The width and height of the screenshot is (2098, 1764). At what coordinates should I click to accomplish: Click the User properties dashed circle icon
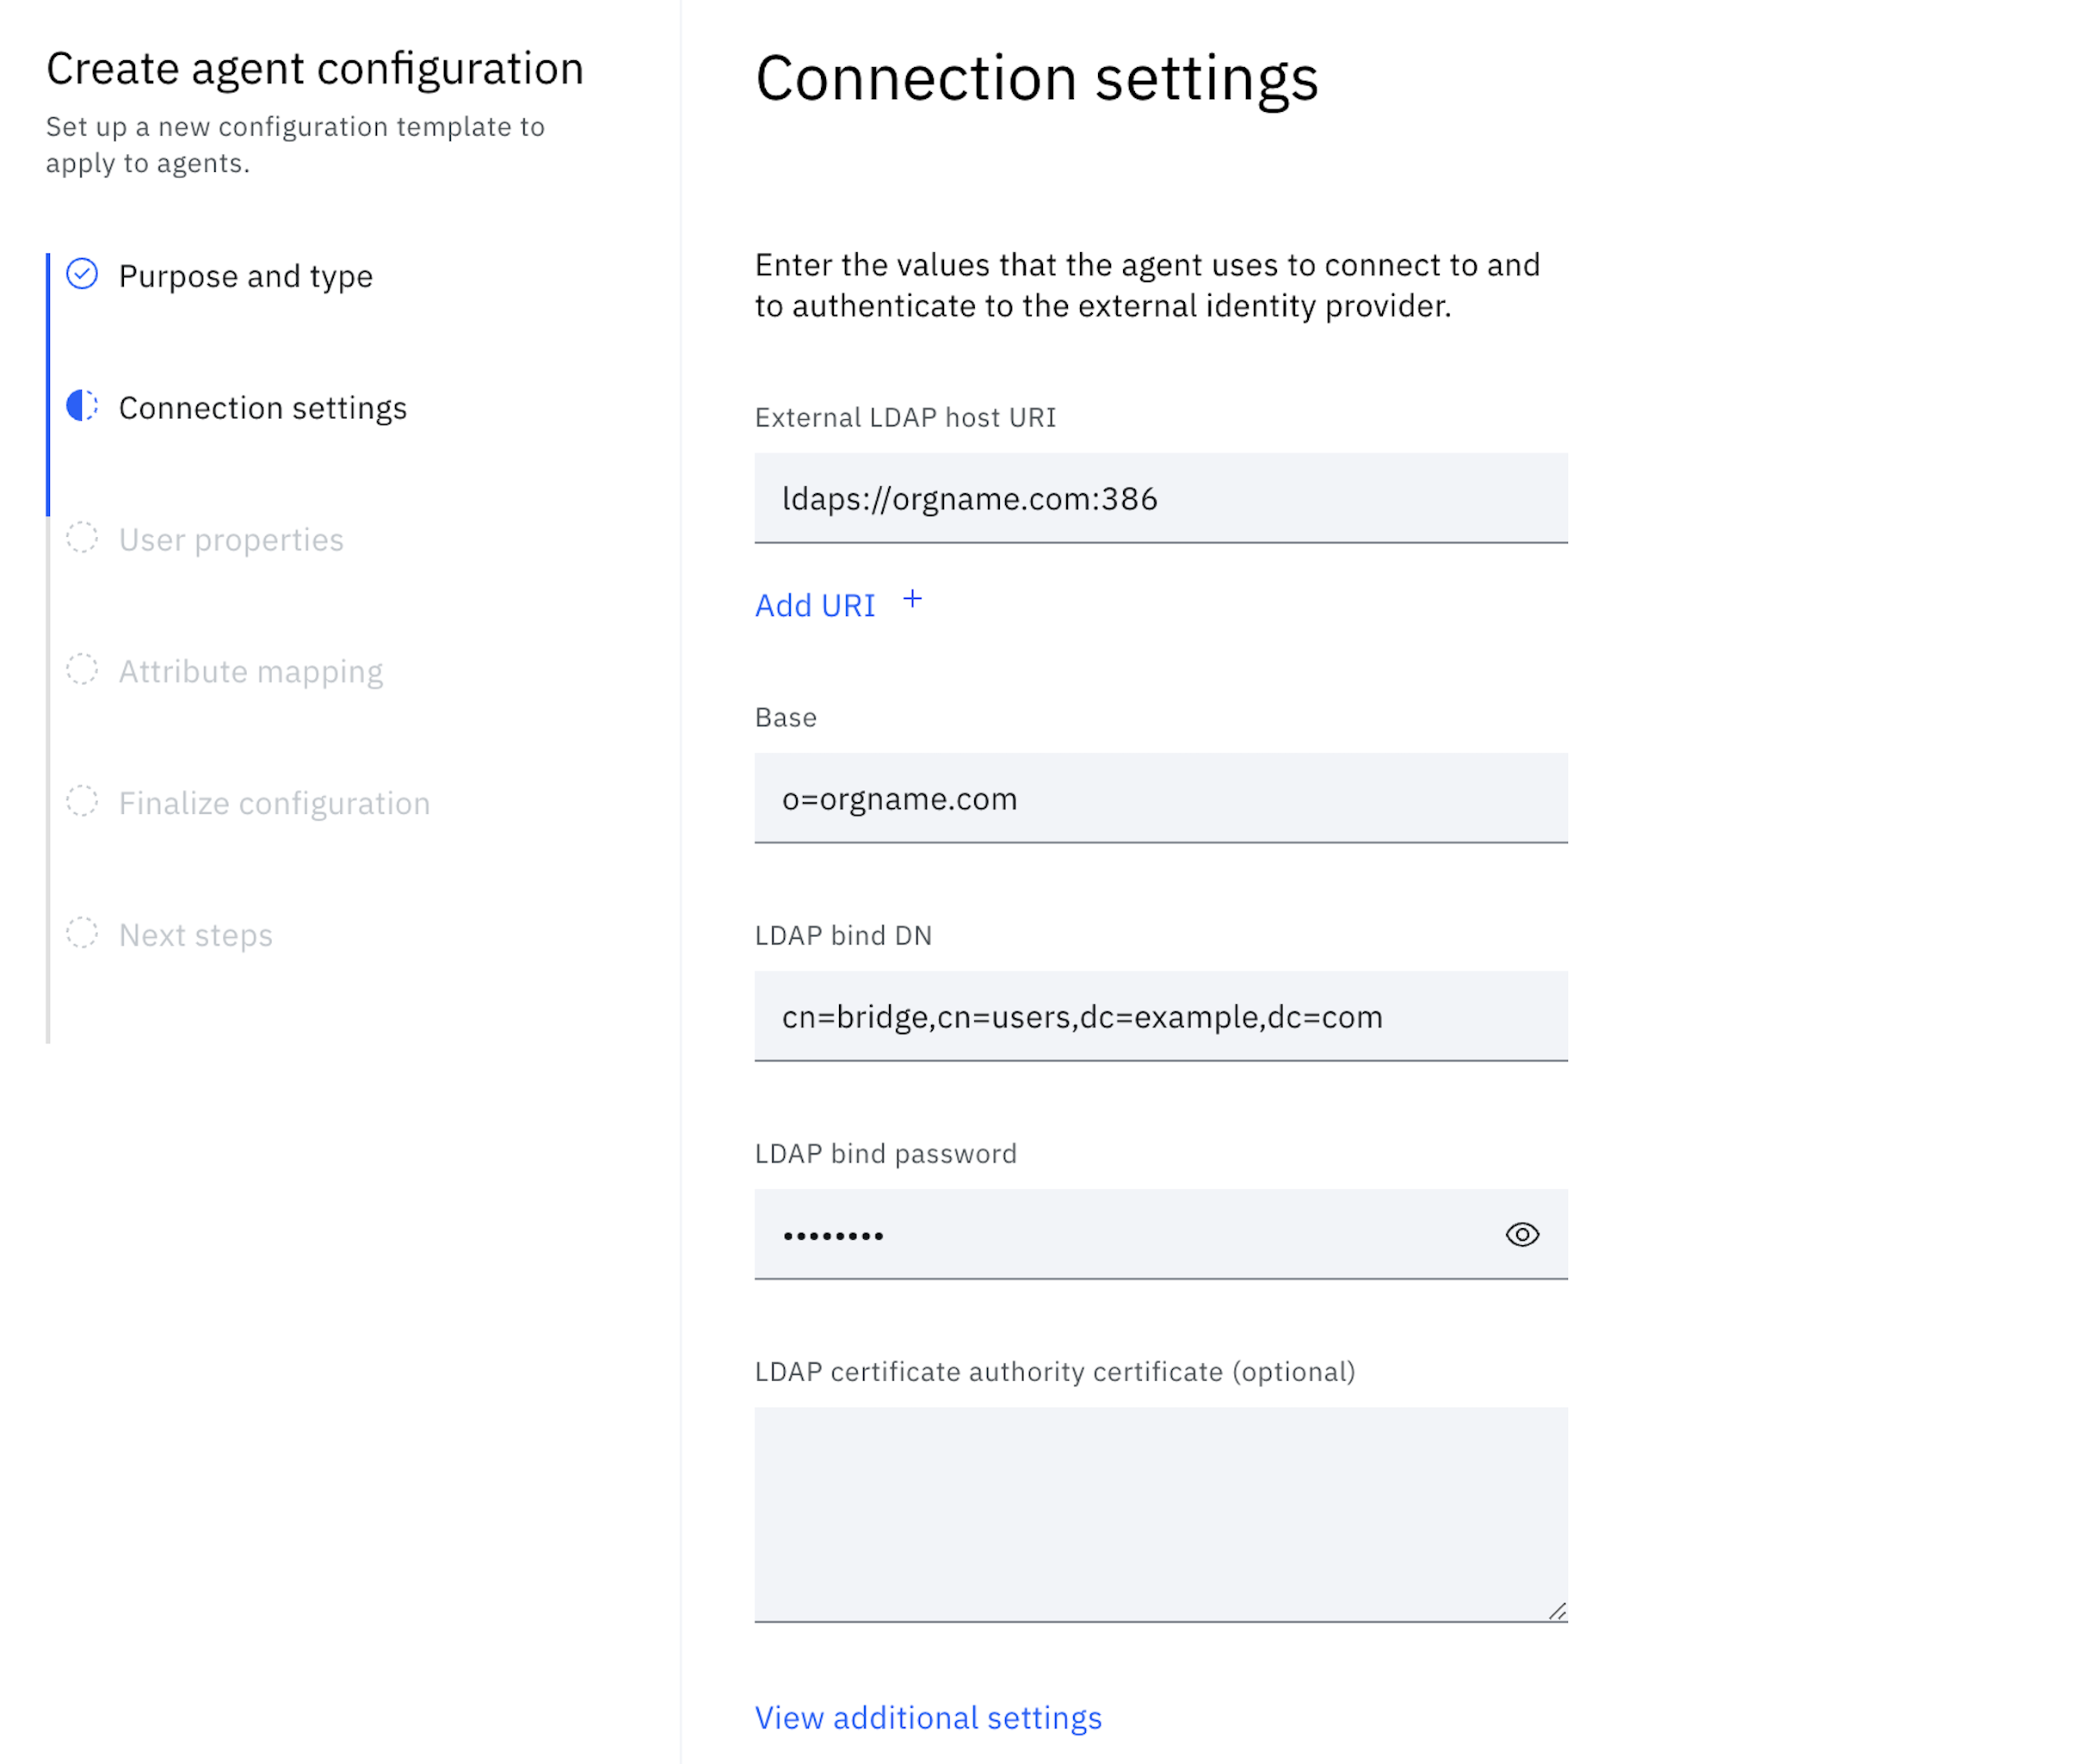pyautogui.click(x=82, y=538)
